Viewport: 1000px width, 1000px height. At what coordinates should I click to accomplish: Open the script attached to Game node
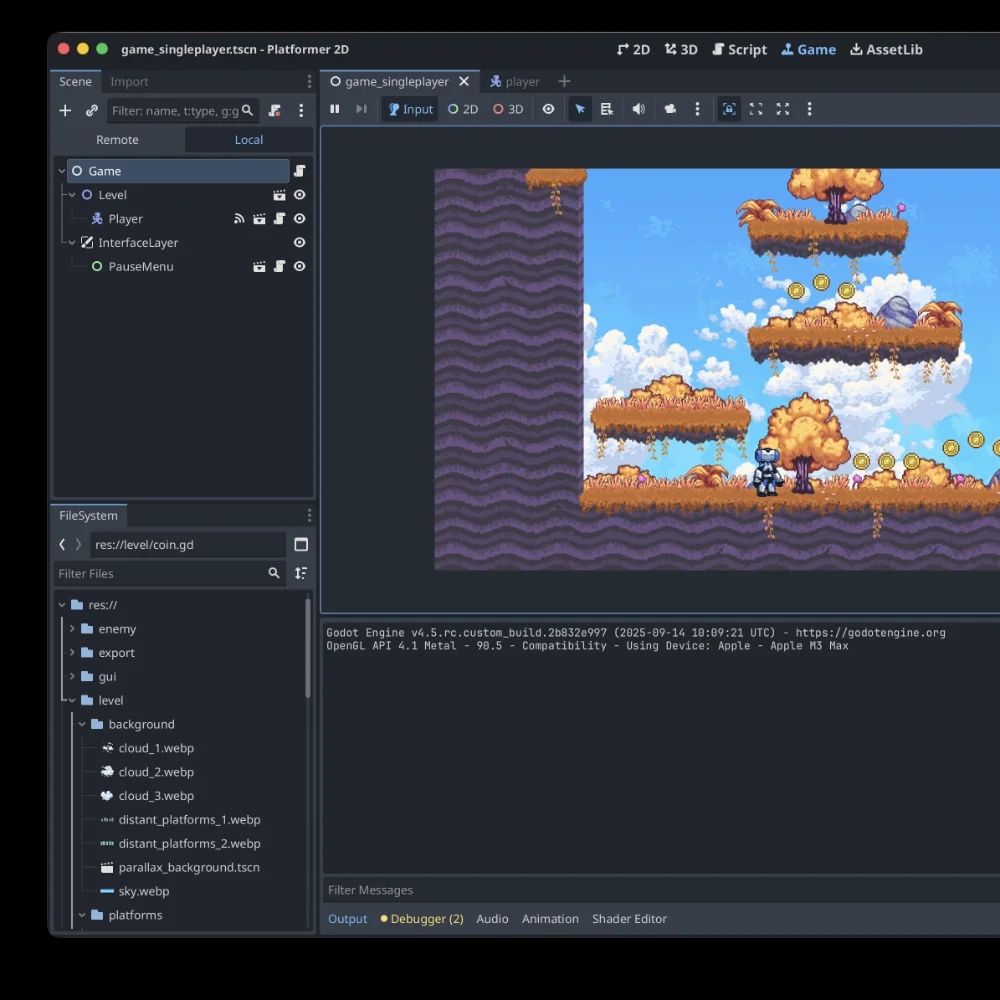[299, 171]
